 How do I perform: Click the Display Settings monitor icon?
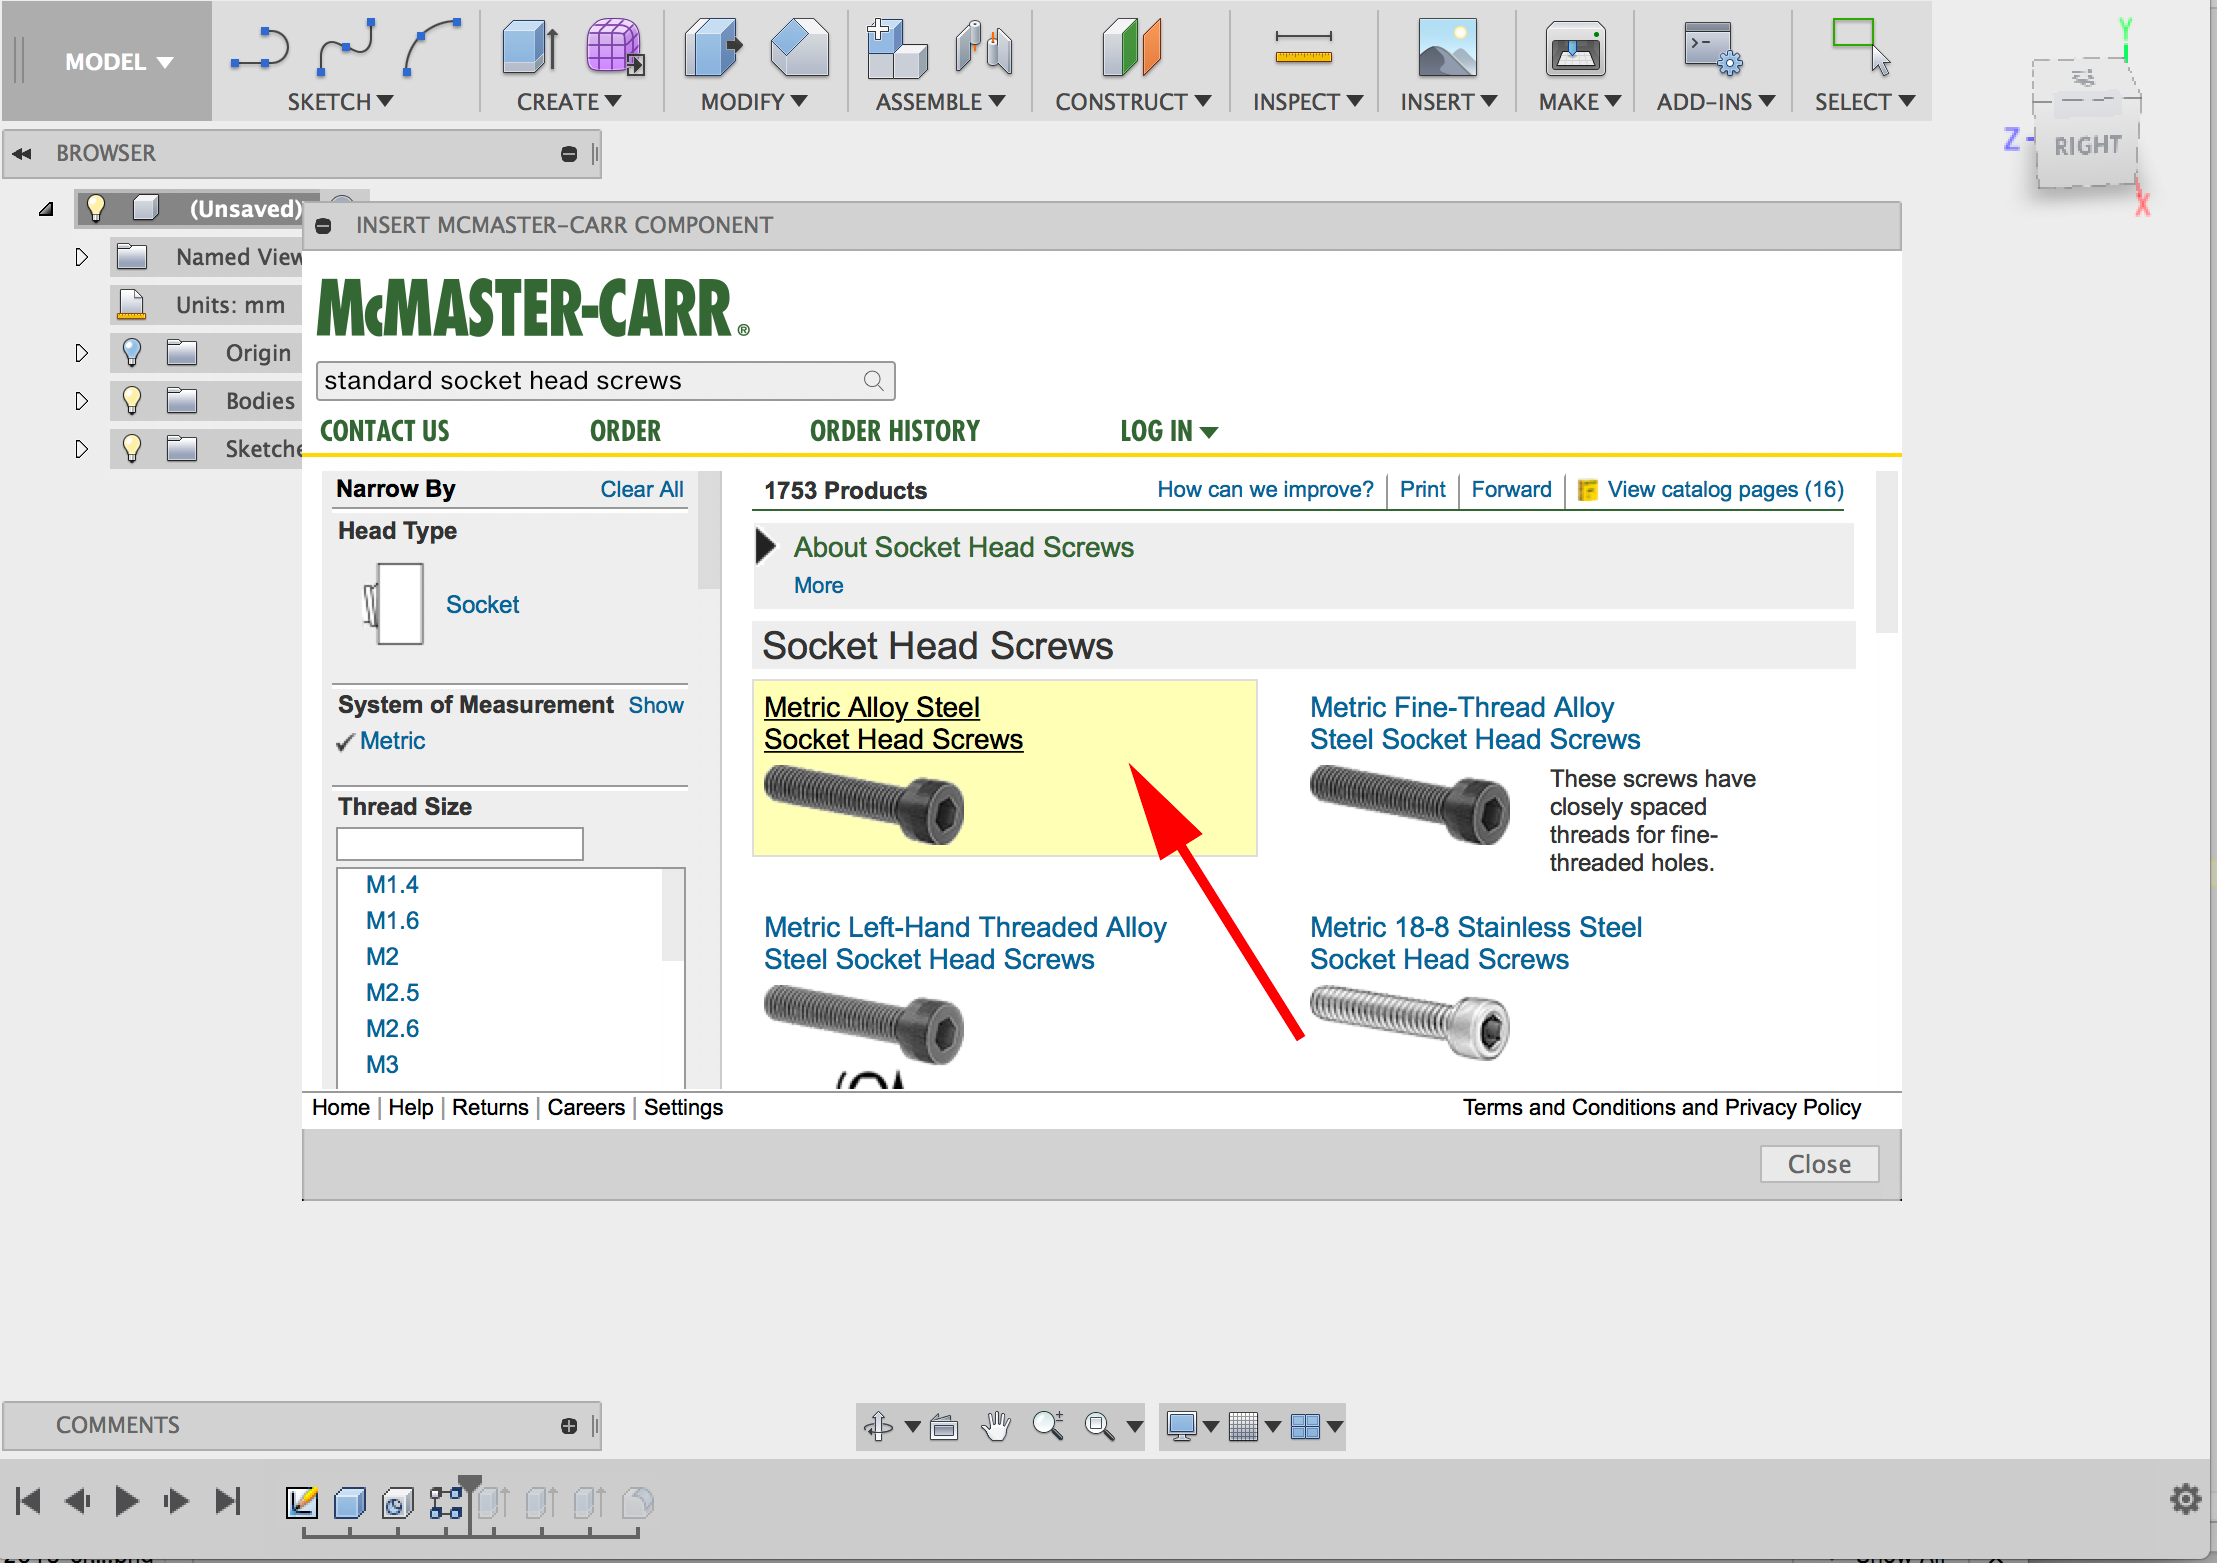point(1182,1426)
